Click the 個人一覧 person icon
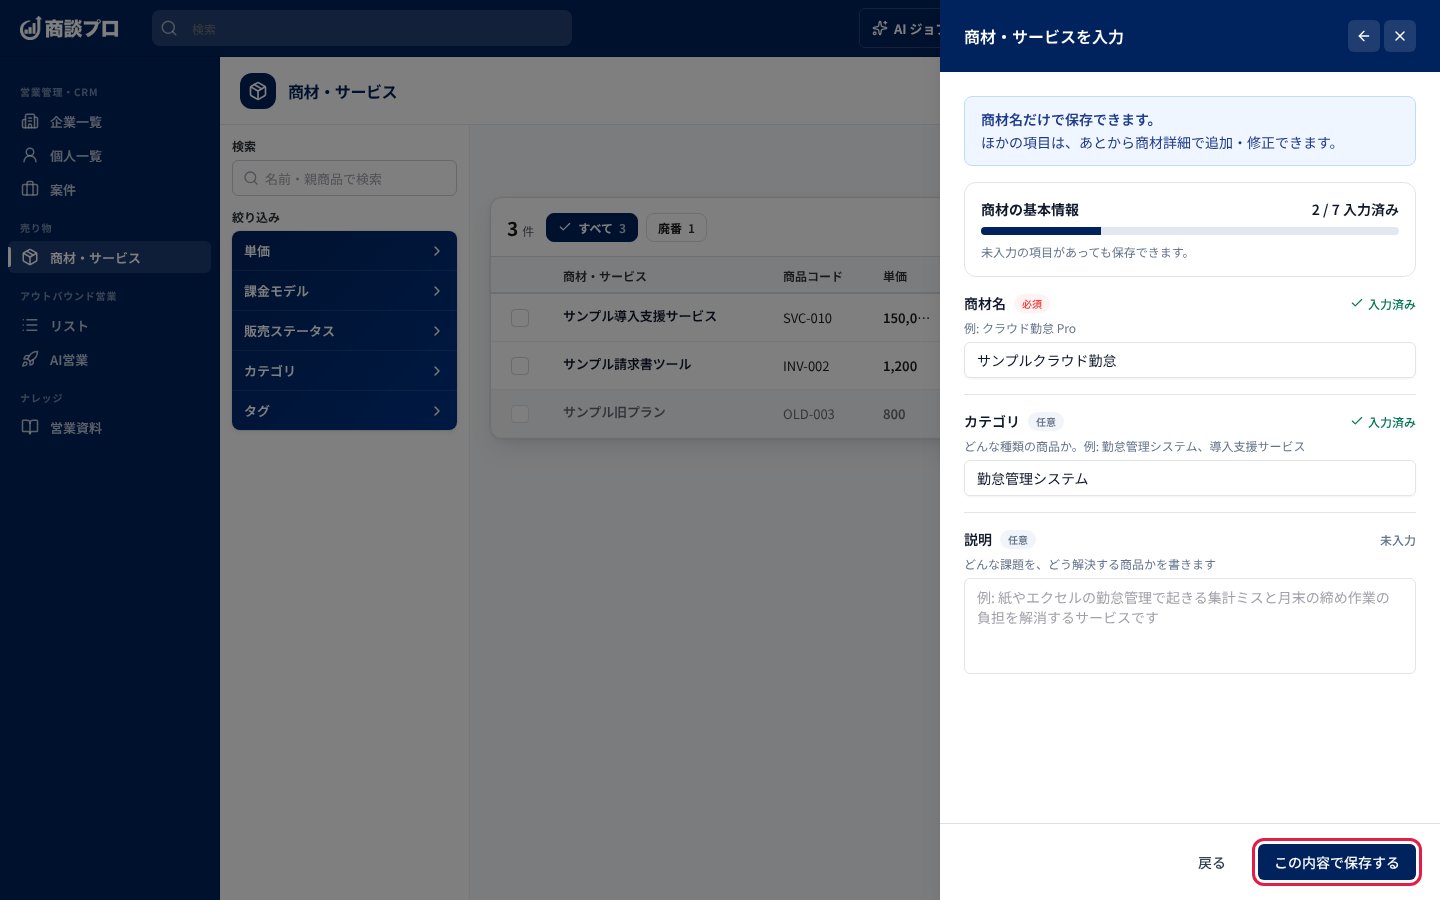Image resolution: width=1440 pixels, height=900 pixels. (x=30, y=156)
